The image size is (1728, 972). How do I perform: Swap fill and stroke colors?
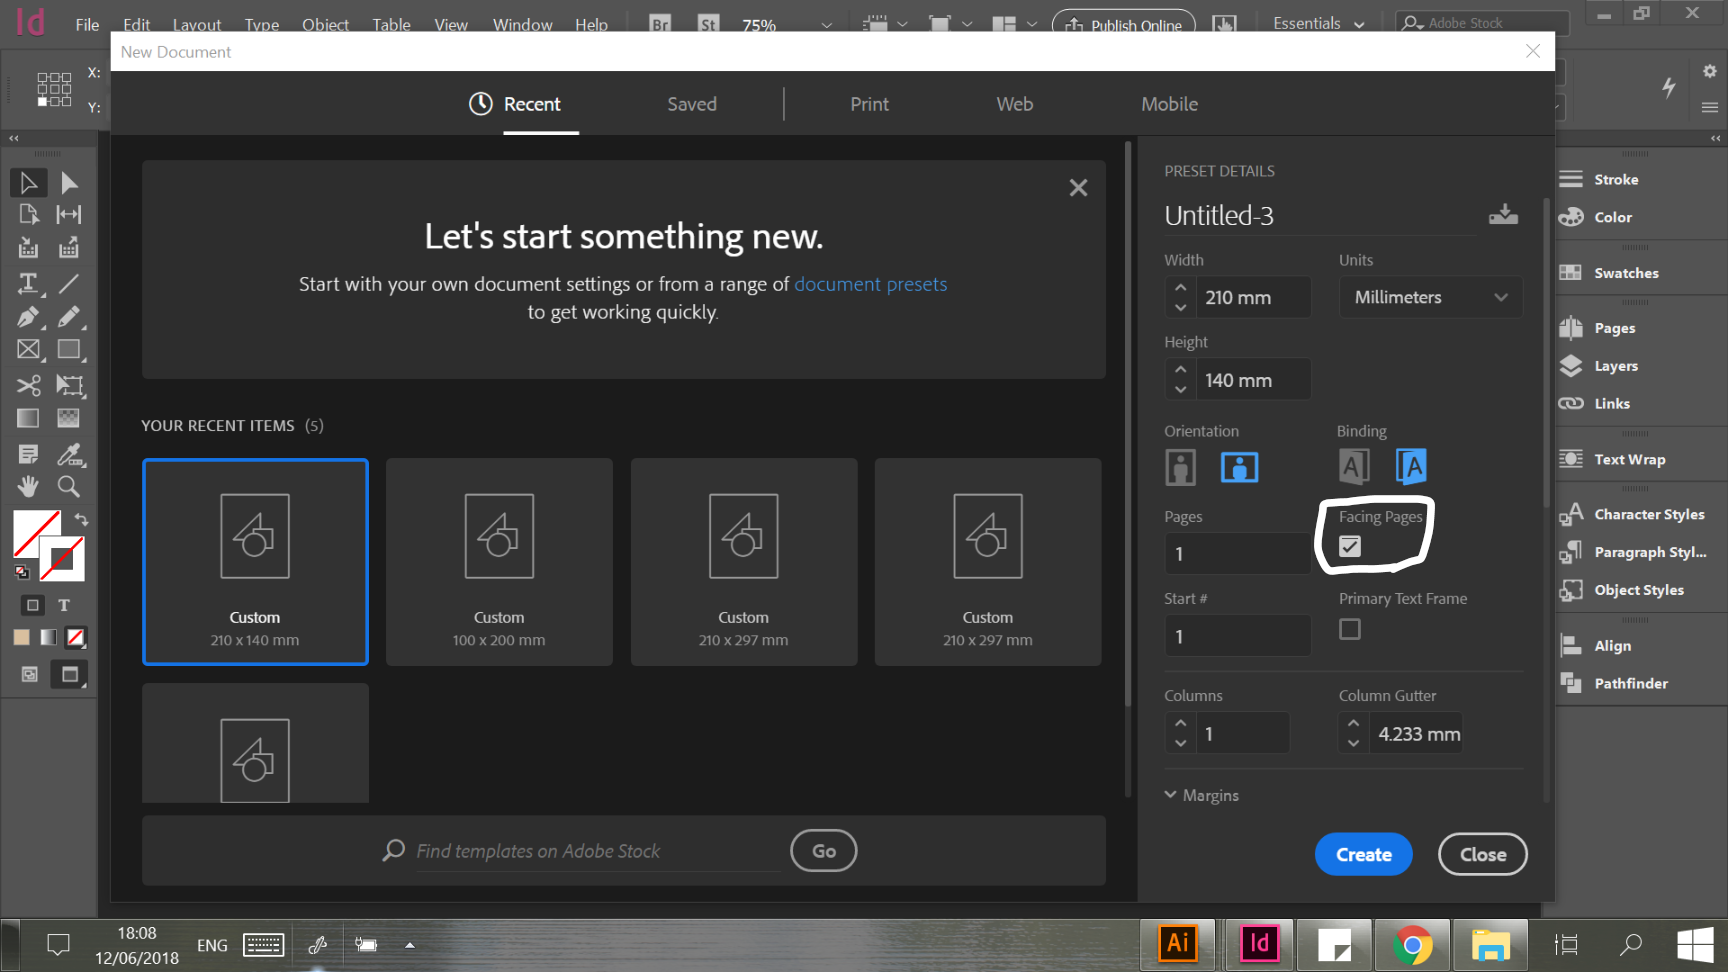point(81,520)
